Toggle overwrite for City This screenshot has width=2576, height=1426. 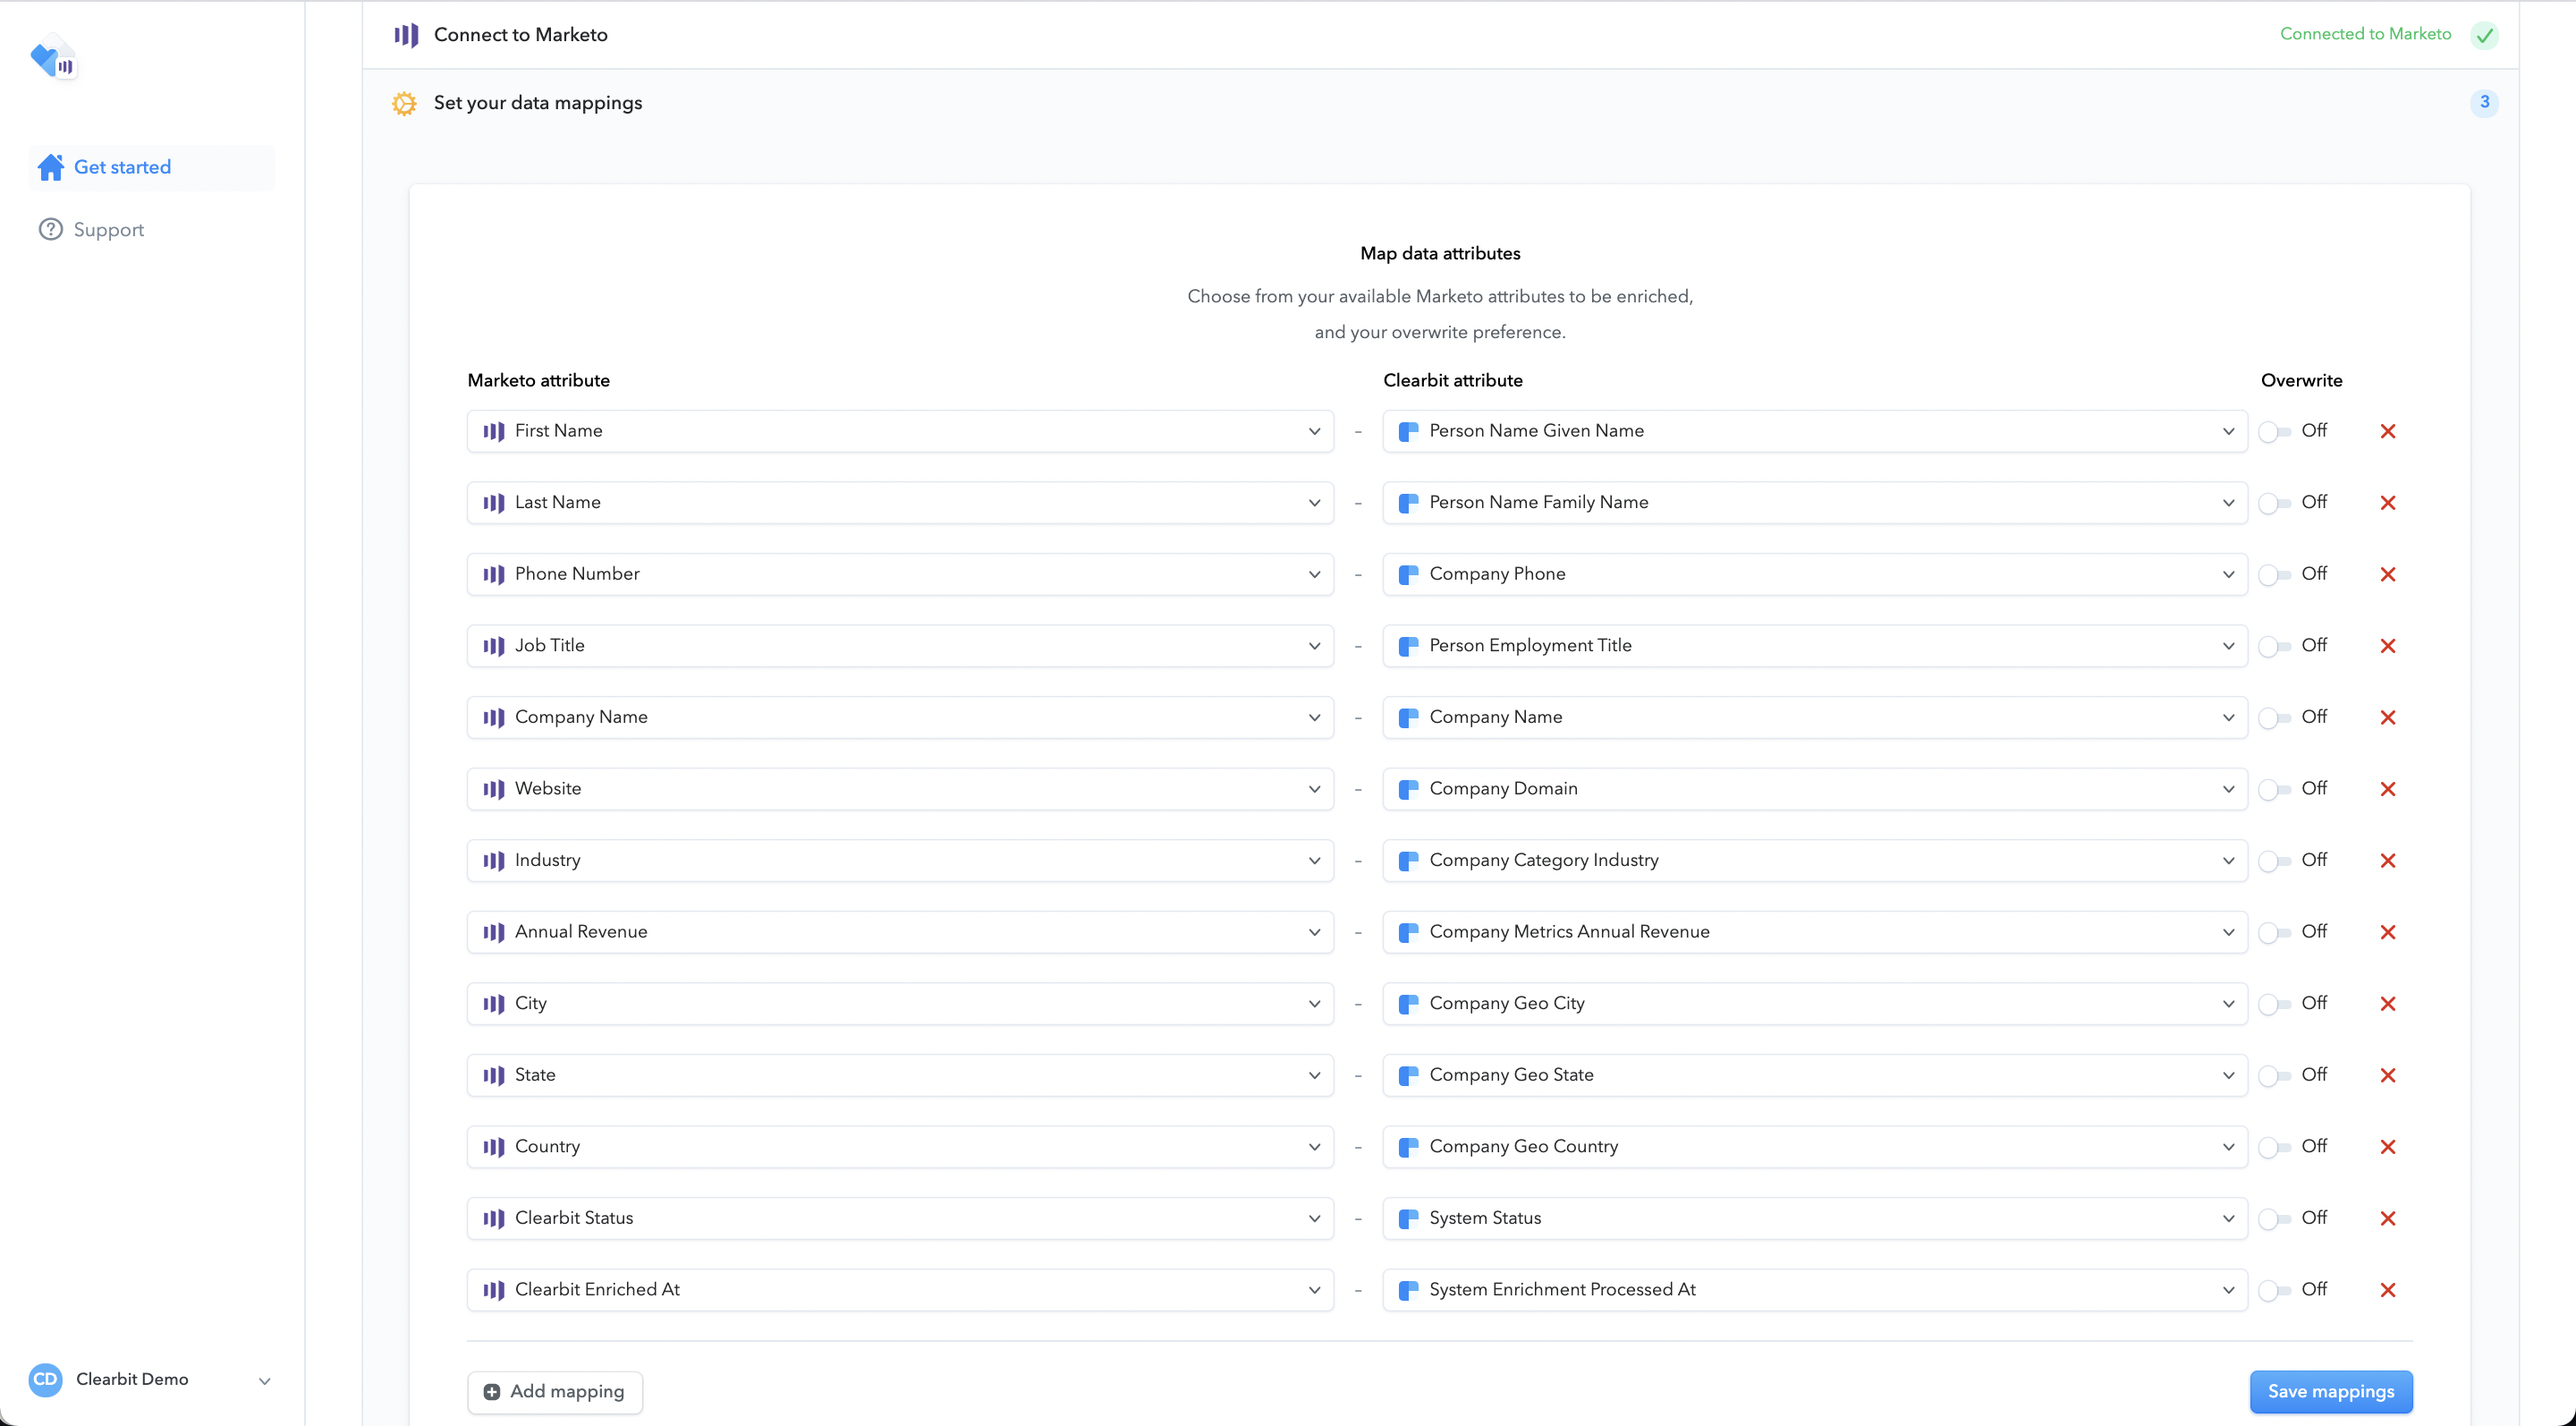click(x=2274, y=1004)
